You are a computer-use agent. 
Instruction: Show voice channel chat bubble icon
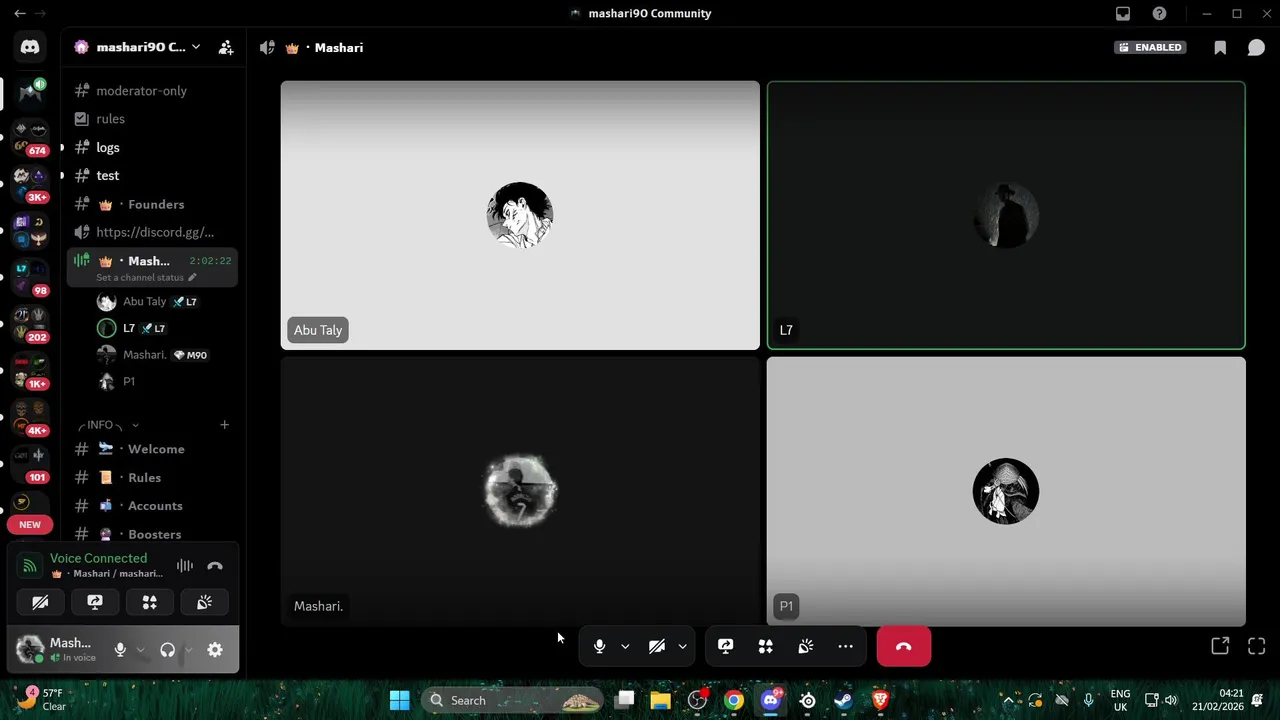tap(1256, 48)
